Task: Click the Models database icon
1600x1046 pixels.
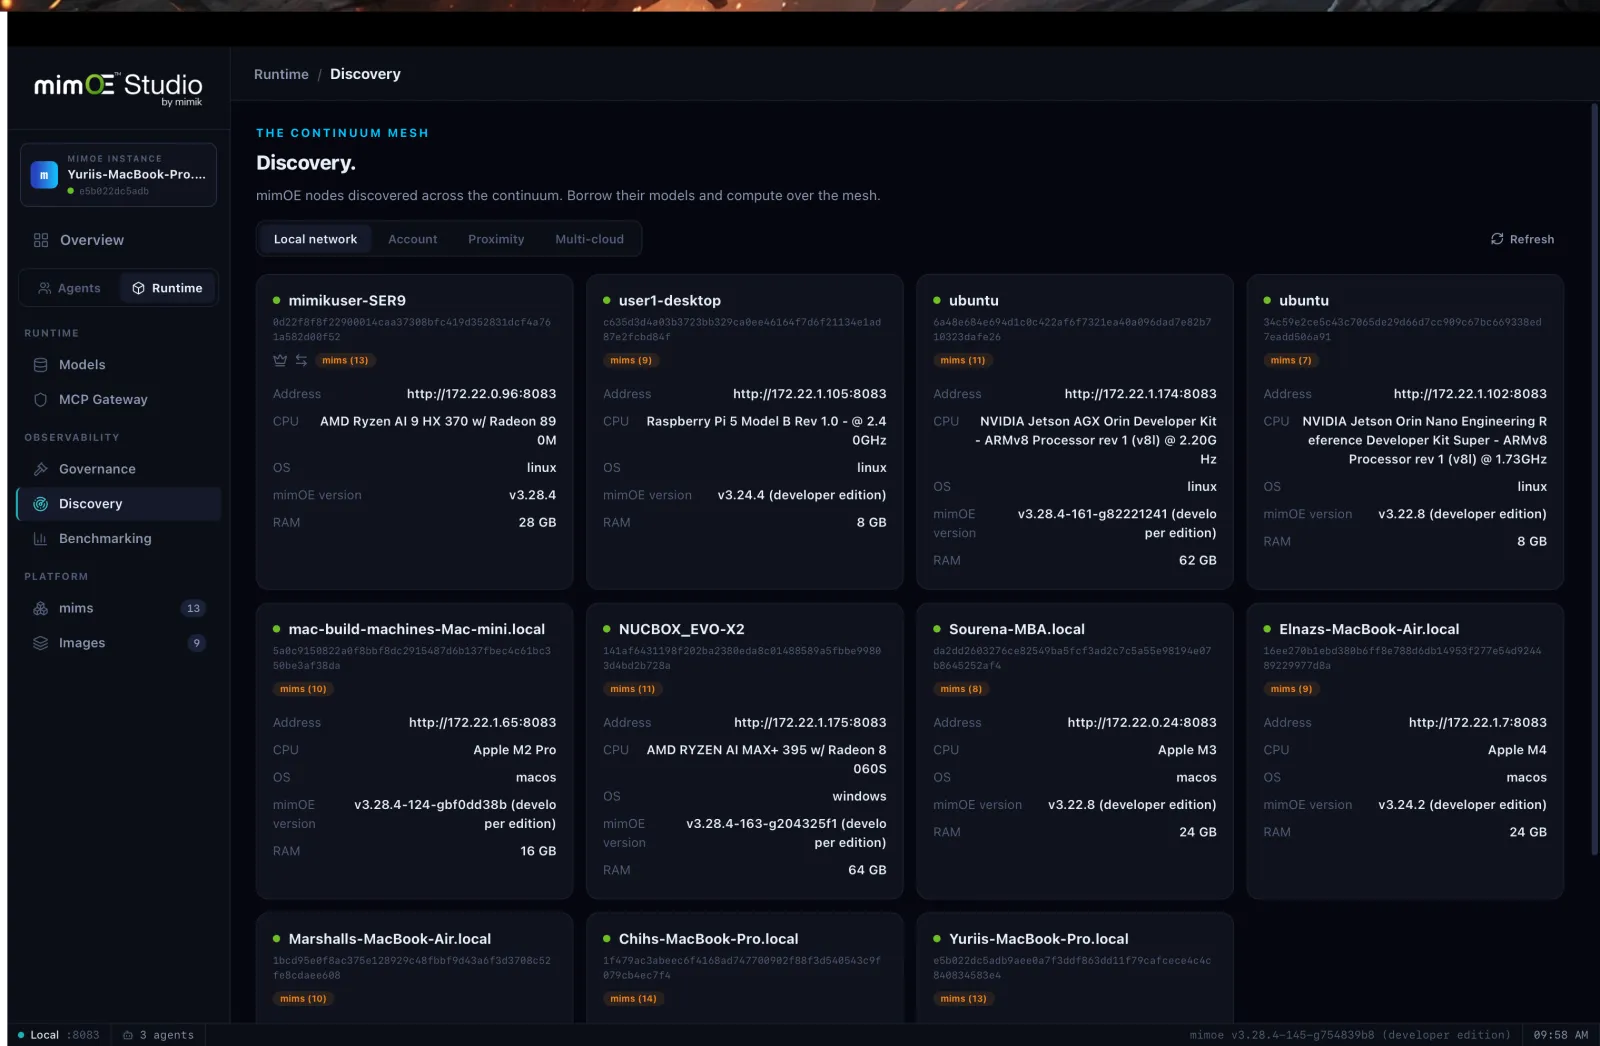Action: pos(41,365)
